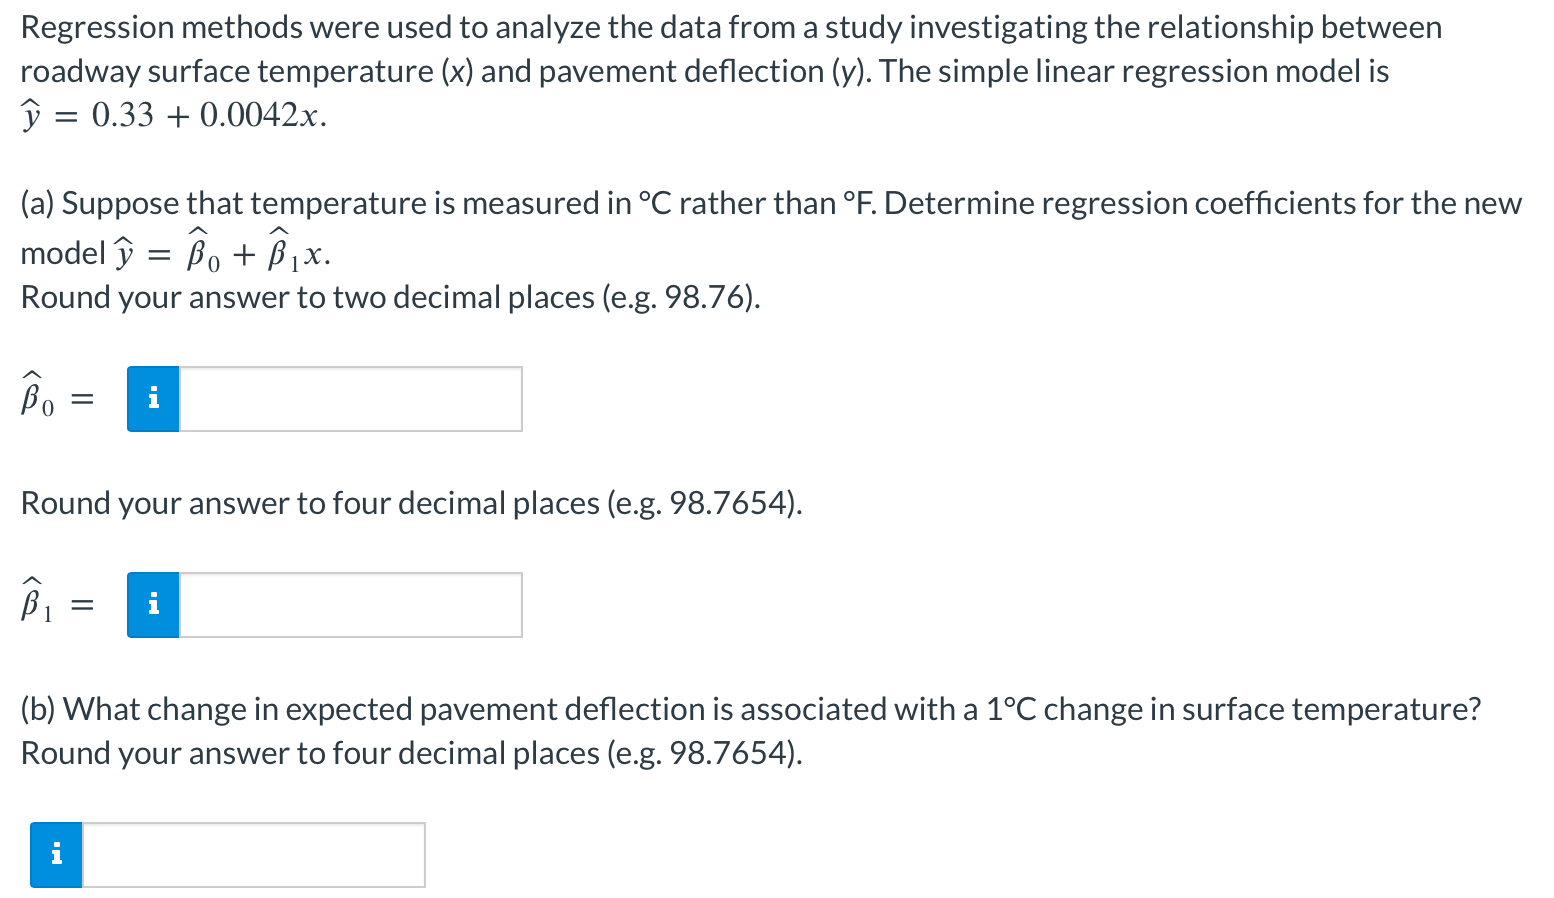Click the info icon for part (b) answer
This screenshot has width=1554, height=898.
[56, 854]
